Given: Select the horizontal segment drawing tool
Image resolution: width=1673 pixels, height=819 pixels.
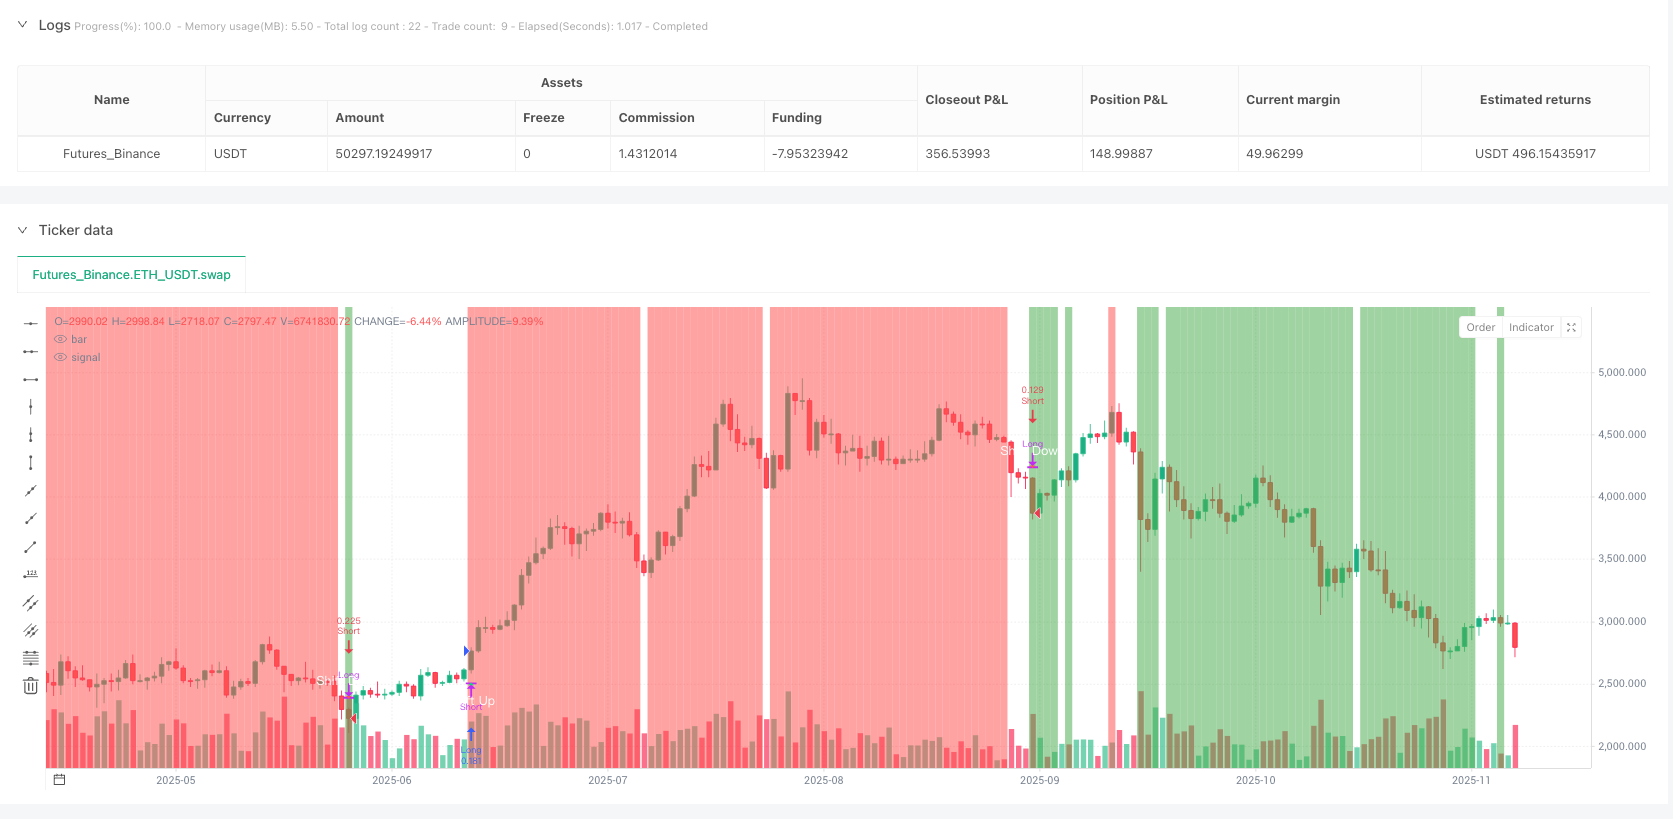Looking at the screenshot, I should tap(31, 379).
